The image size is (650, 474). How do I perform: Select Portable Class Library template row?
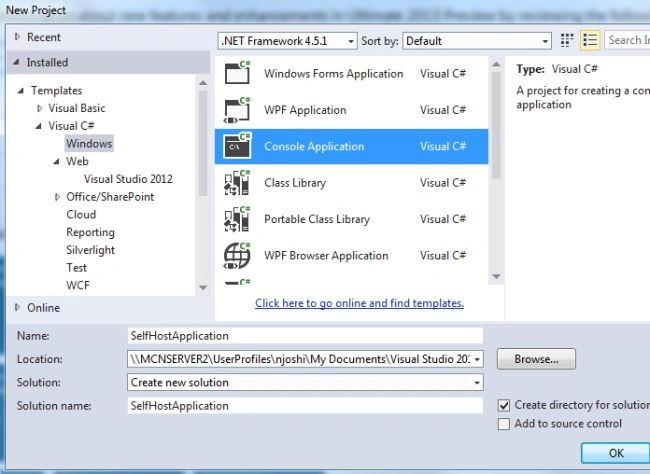tap(352, 219)
